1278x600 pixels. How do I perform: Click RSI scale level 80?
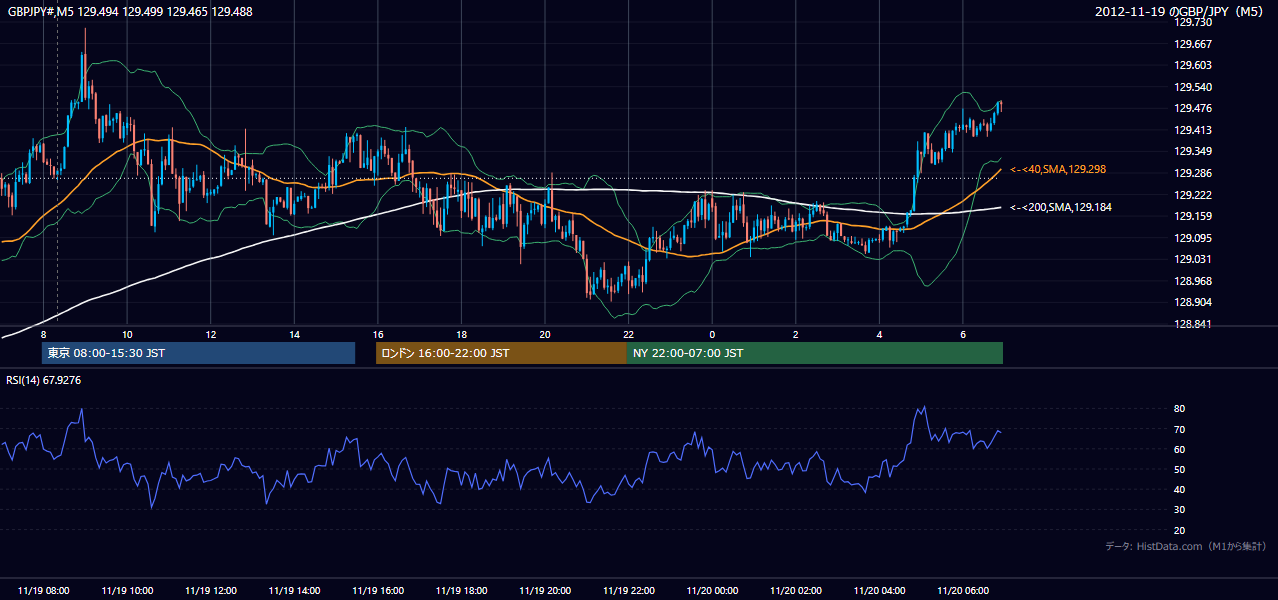1180,409
